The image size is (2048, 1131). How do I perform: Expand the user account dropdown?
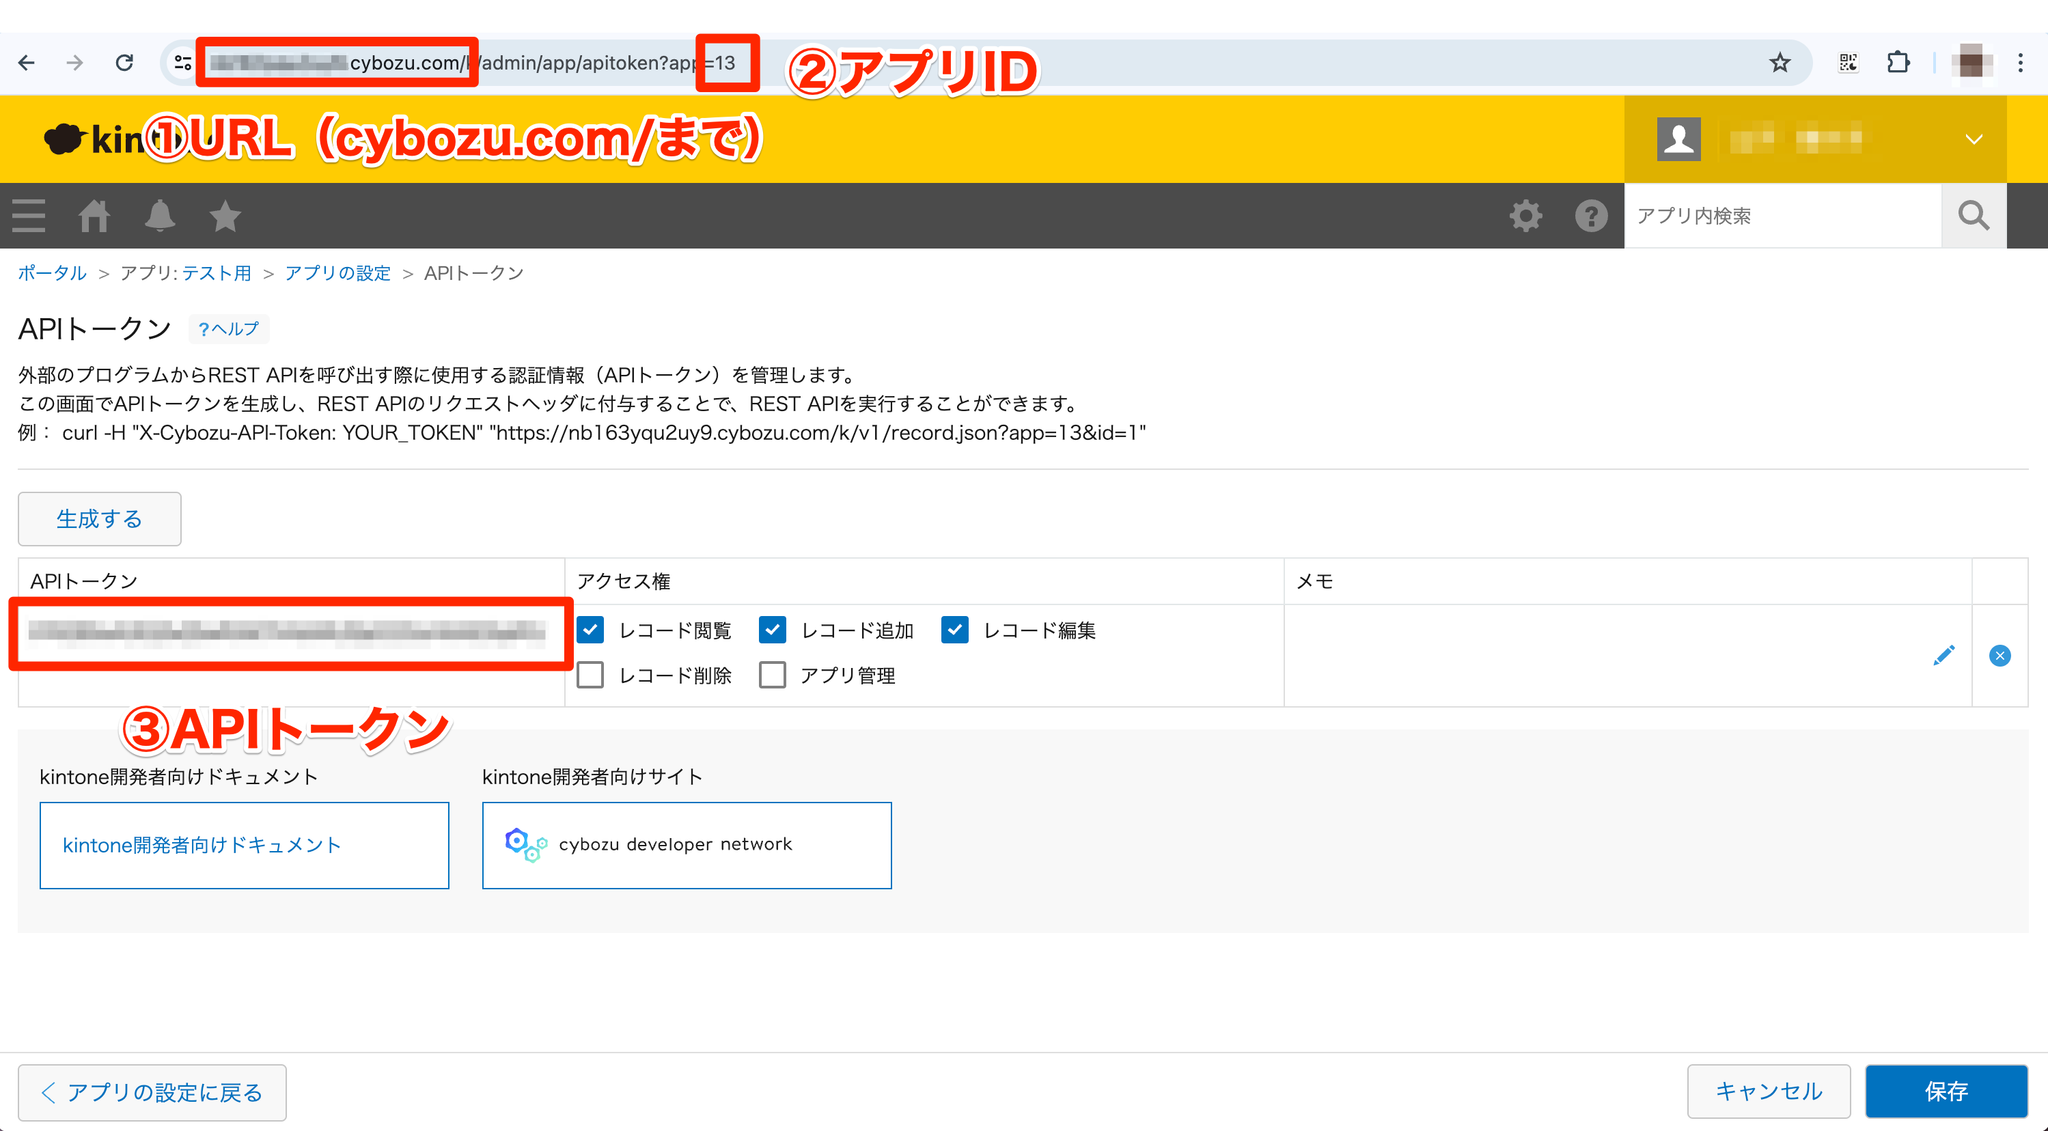[x=1973, y=139]
